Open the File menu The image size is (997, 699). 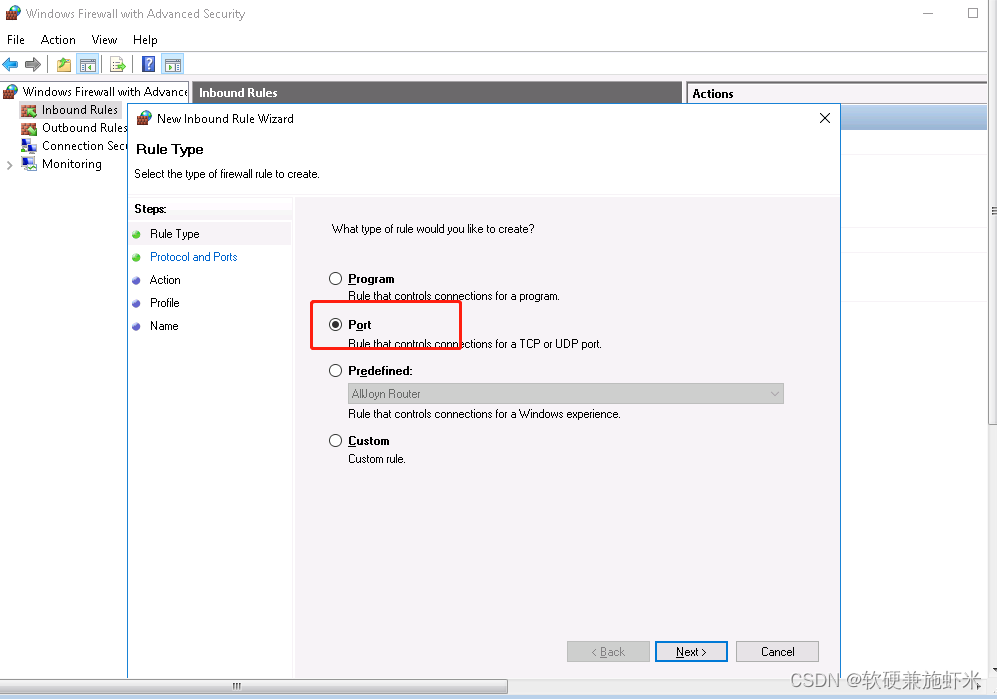(x=16, y=39)
